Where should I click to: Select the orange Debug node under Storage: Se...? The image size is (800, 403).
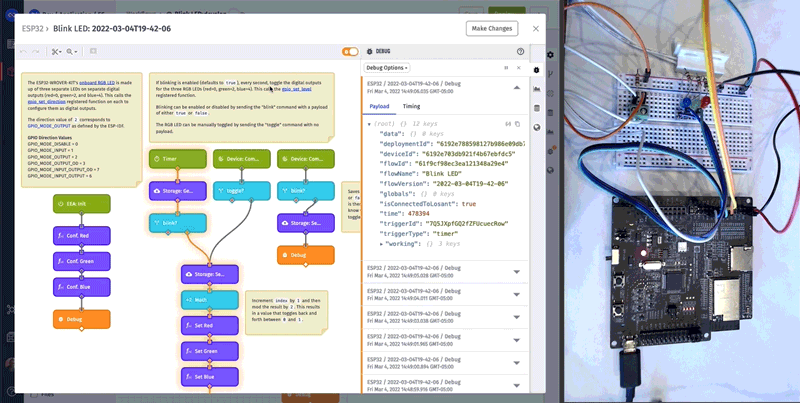[x=306, y=255]
